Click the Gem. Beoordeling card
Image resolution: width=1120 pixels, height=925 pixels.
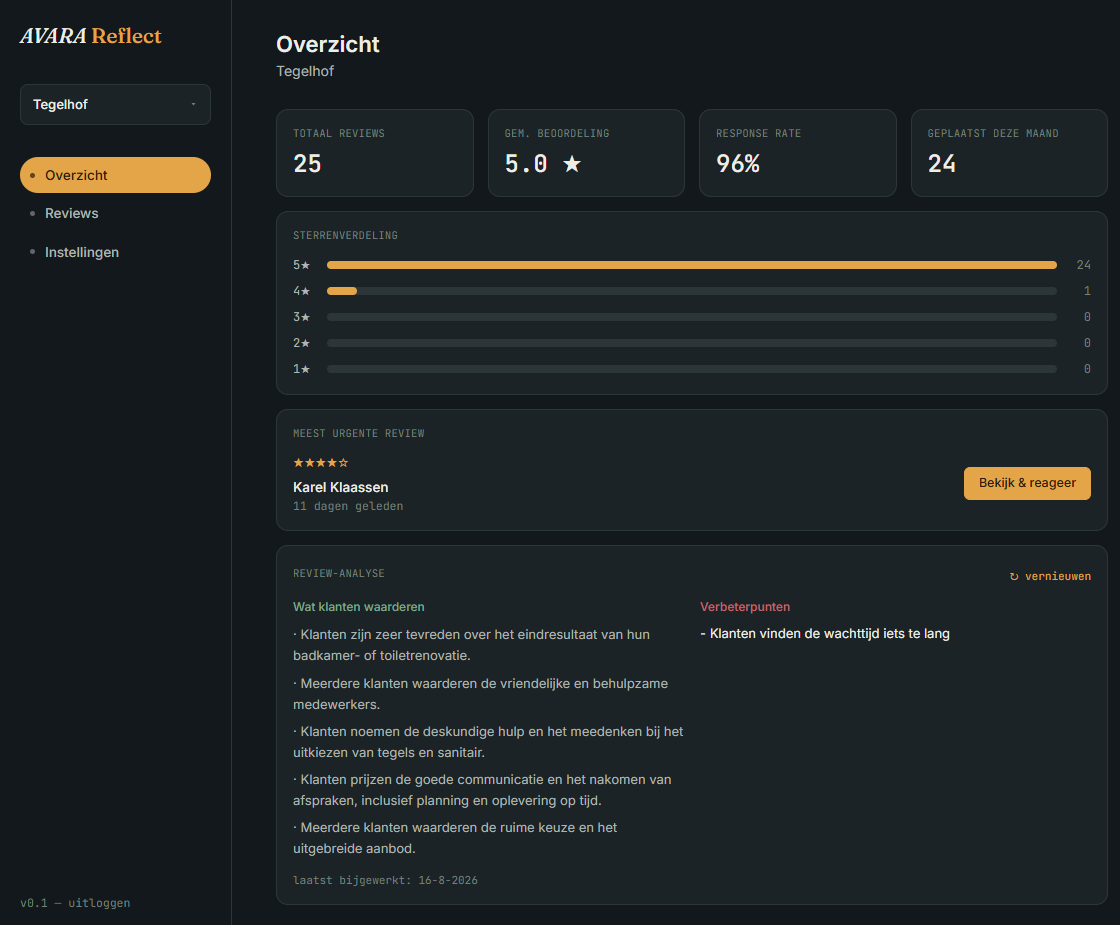[x=586, y=153]
